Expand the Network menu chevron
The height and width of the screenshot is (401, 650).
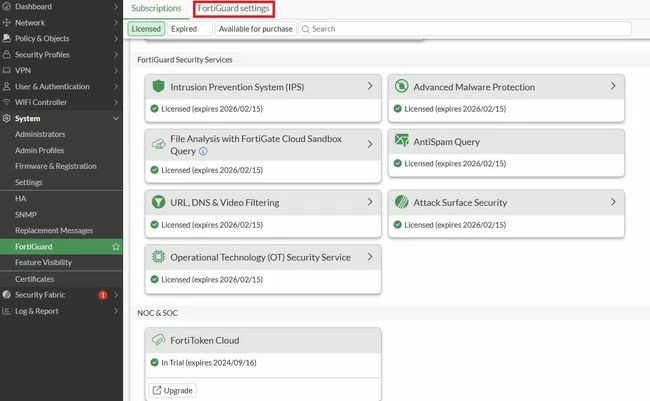pyautogui.click(x=116, y=22)
